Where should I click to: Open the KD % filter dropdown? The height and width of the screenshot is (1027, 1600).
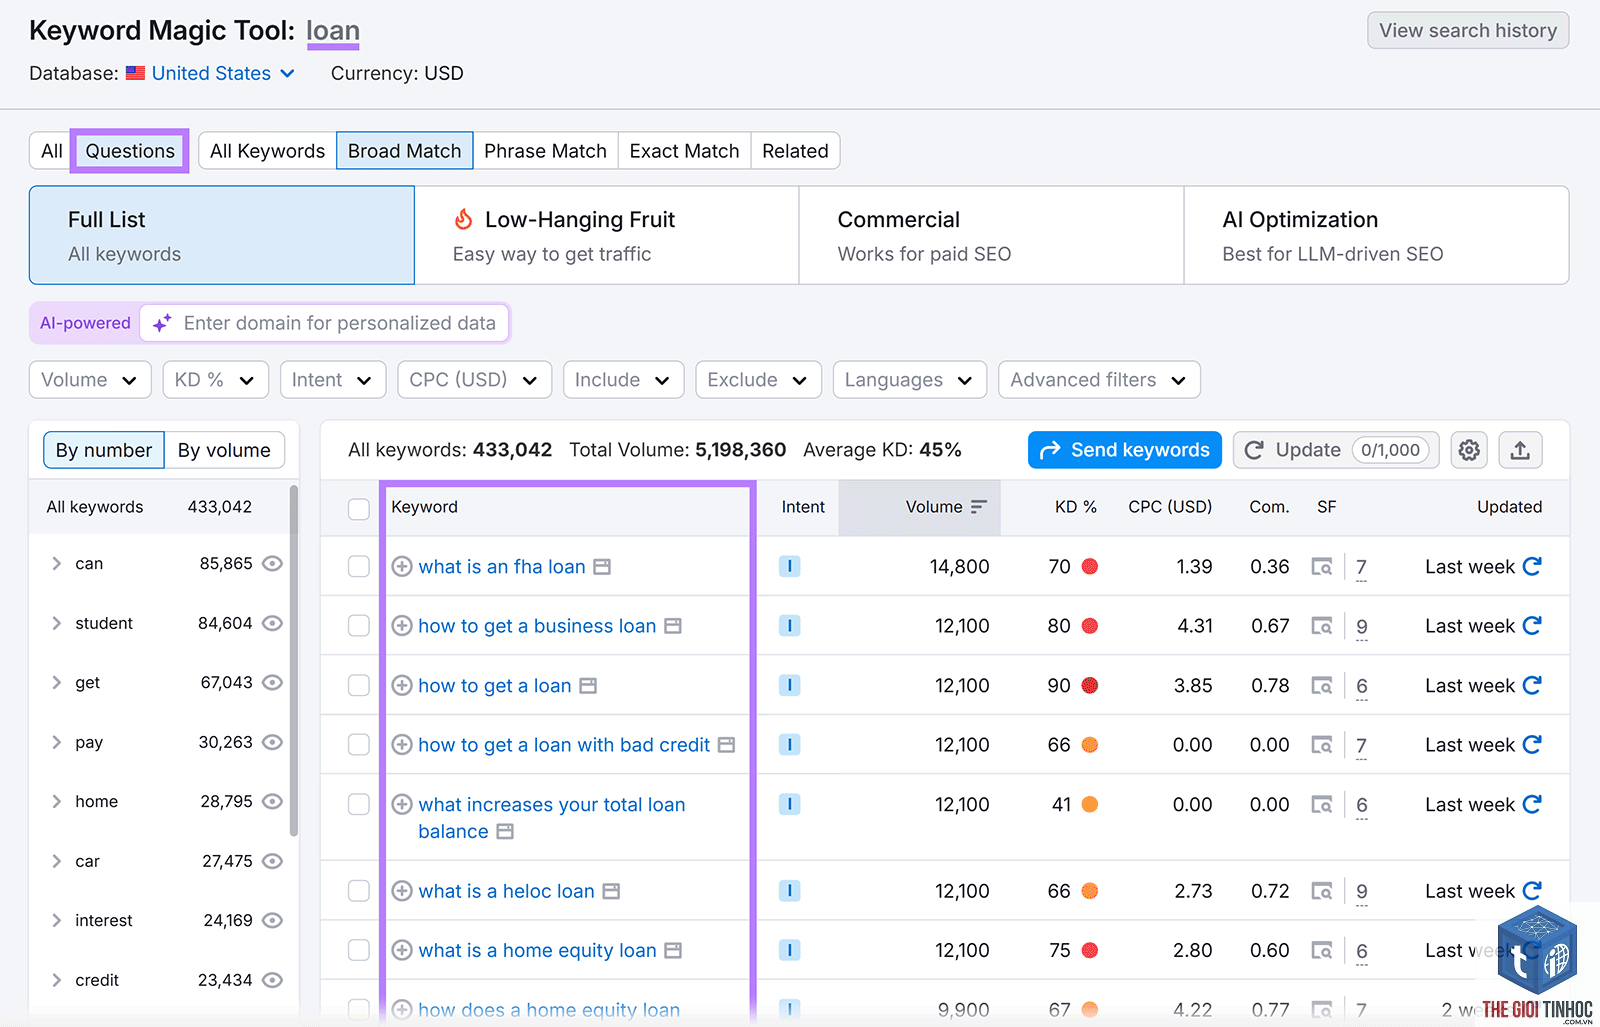215,380
